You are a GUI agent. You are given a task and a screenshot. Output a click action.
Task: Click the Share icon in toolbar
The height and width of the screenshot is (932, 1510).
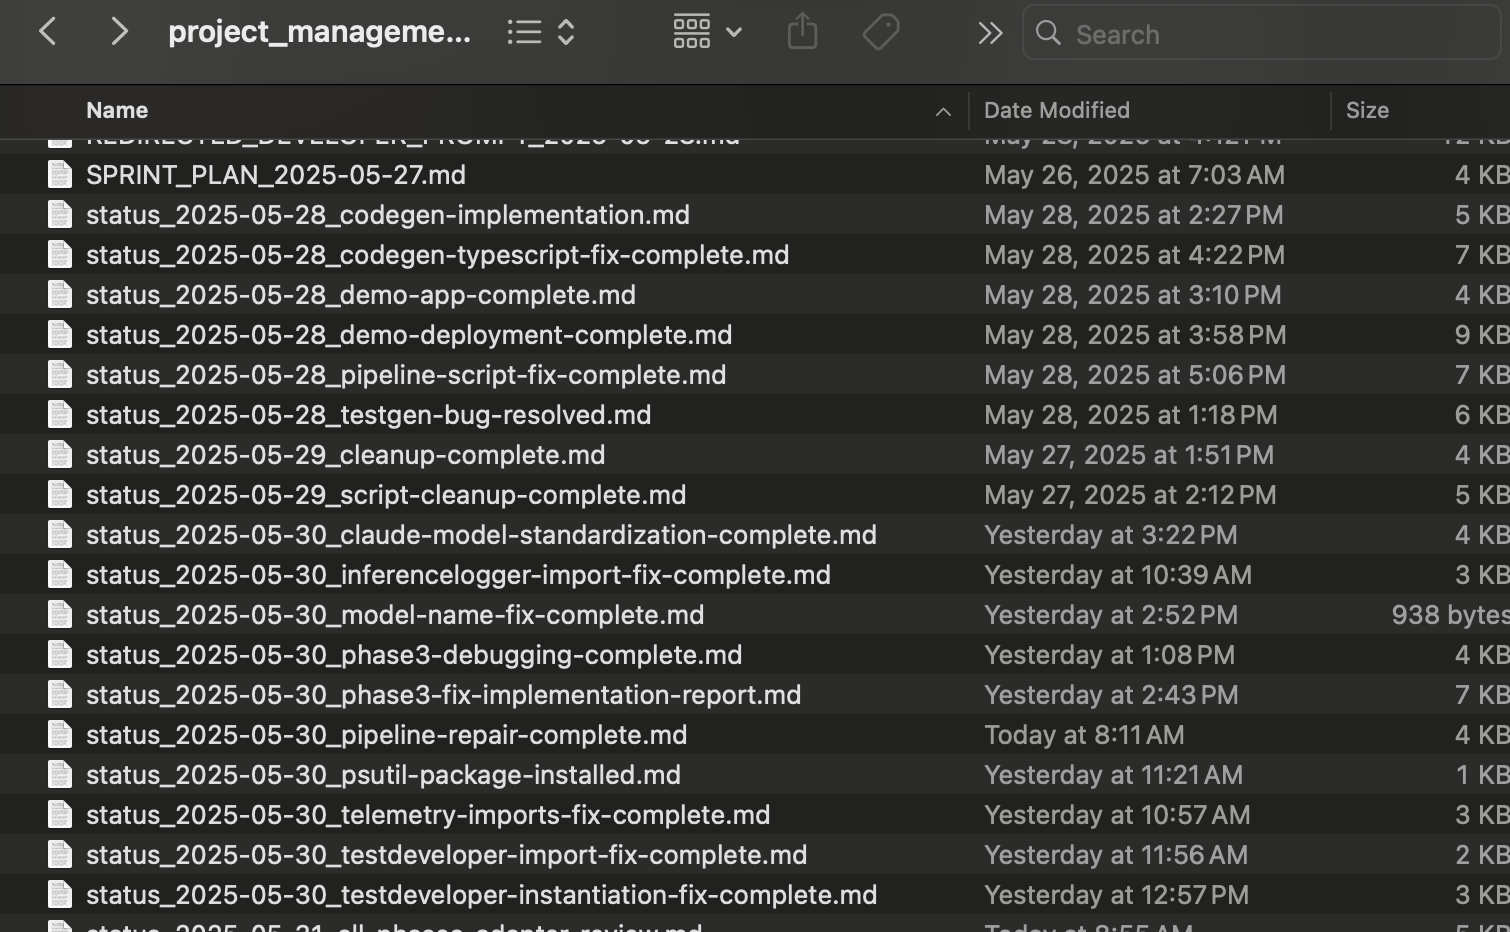[x=802, y=32]
